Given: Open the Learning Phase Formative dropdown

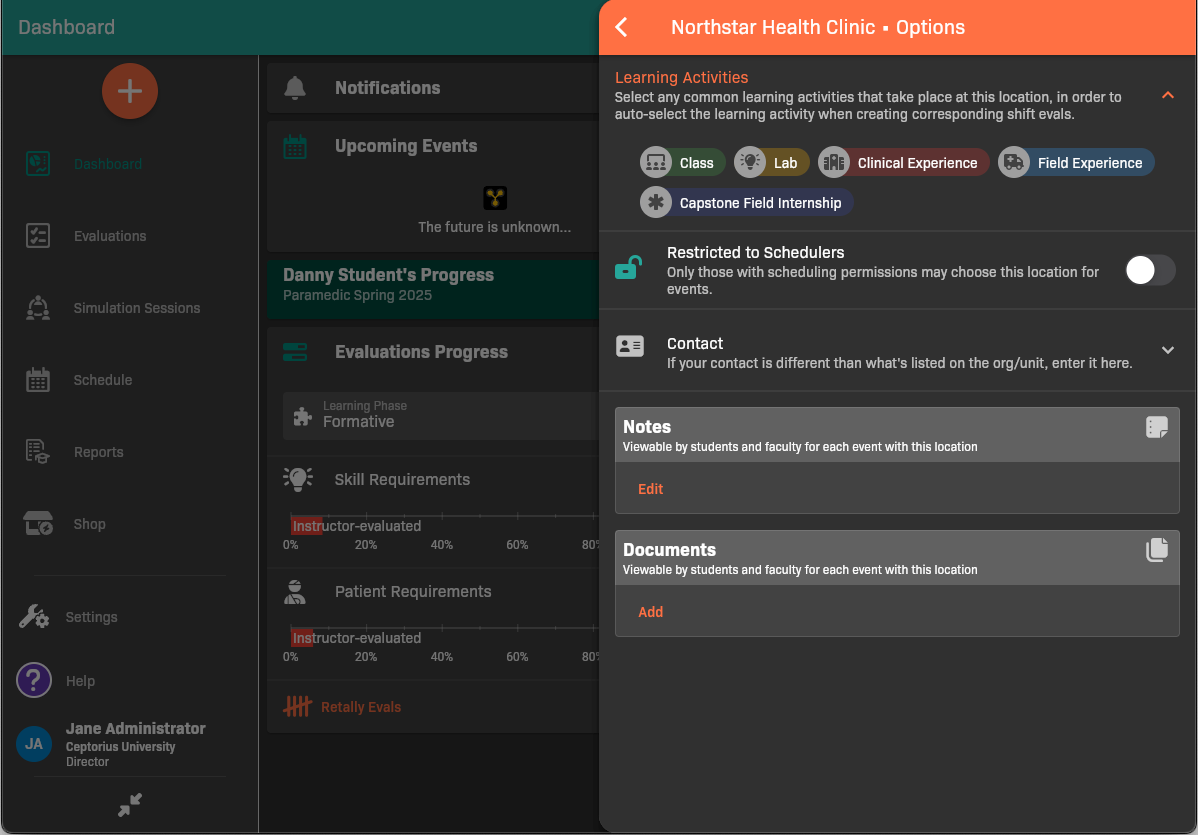Looking at the screenshot, I should (440, 415).
